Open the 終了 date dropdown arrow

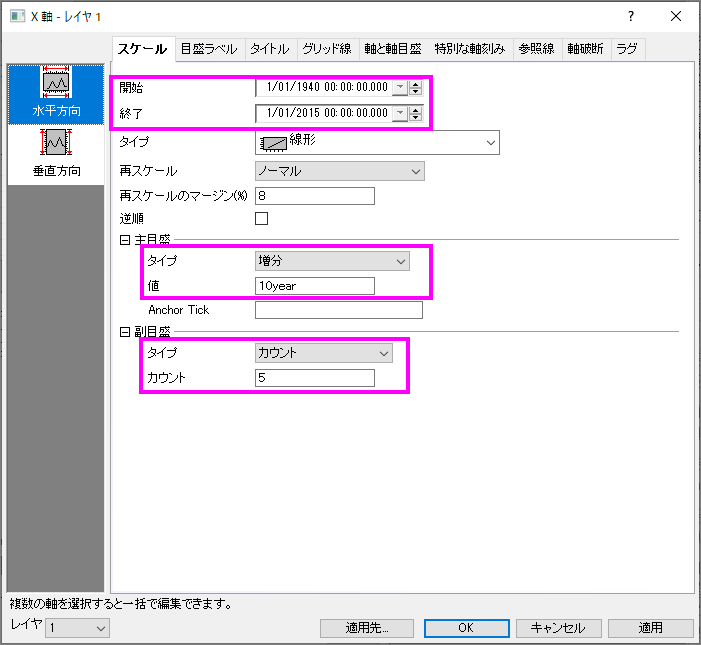click(400, 113)
